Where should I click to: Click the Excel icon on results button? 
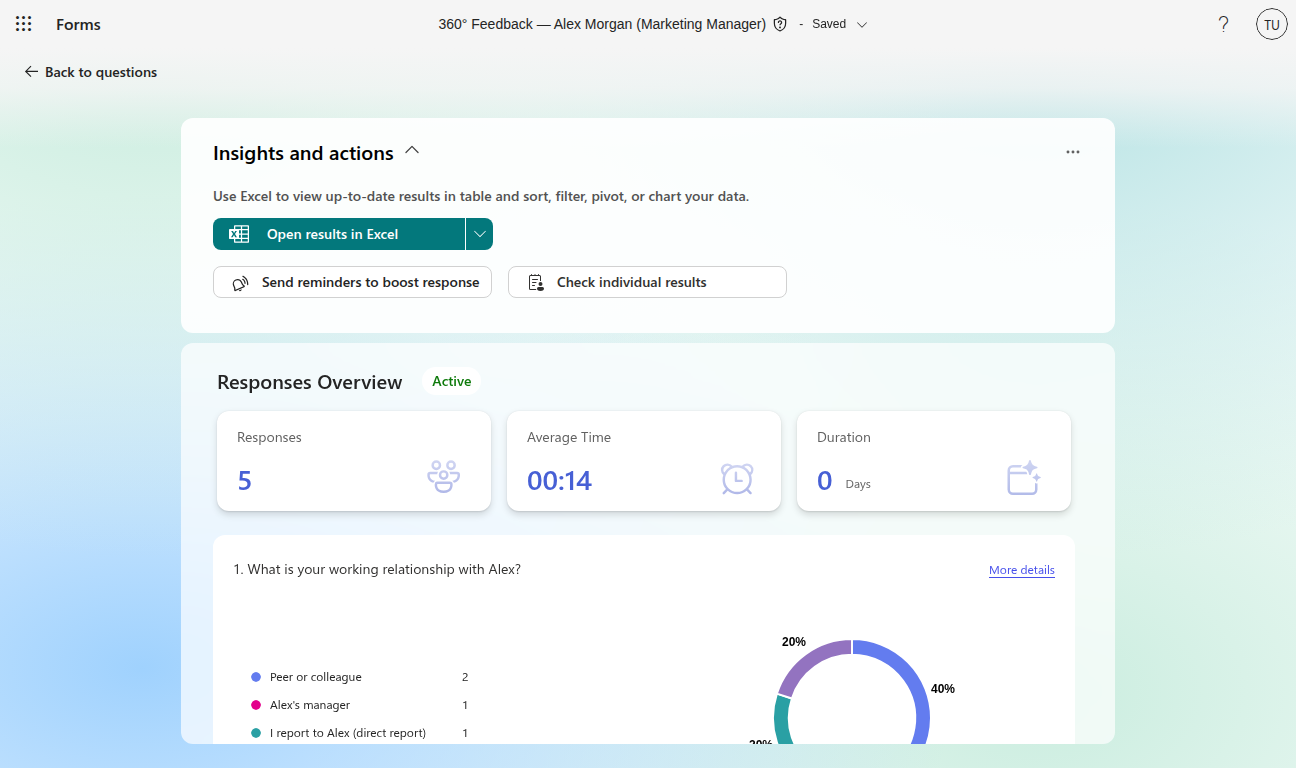(x=239, y=234)
